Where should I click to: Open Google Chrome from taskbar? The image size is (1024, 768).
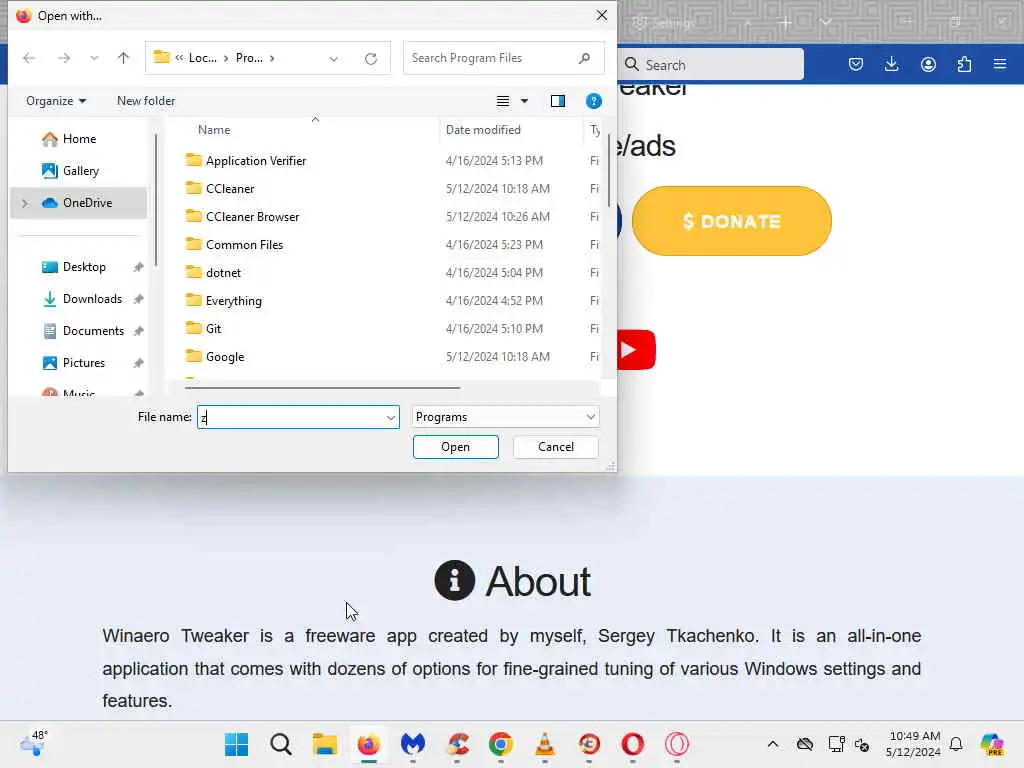coord(501,744)
